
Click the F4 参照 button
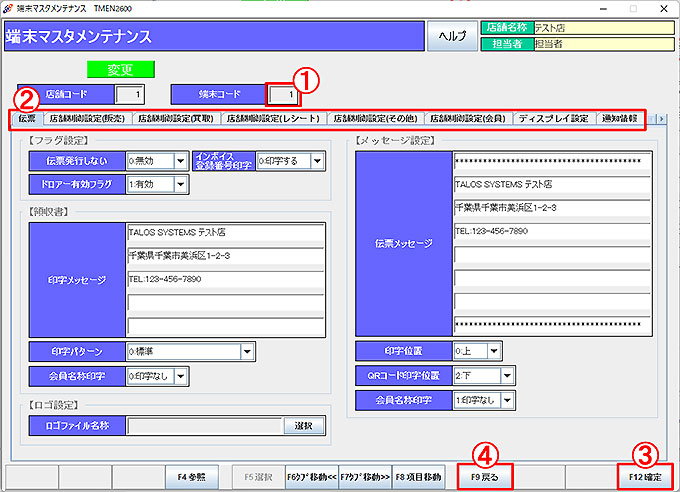pyautogui.click(x=191, y=477)
